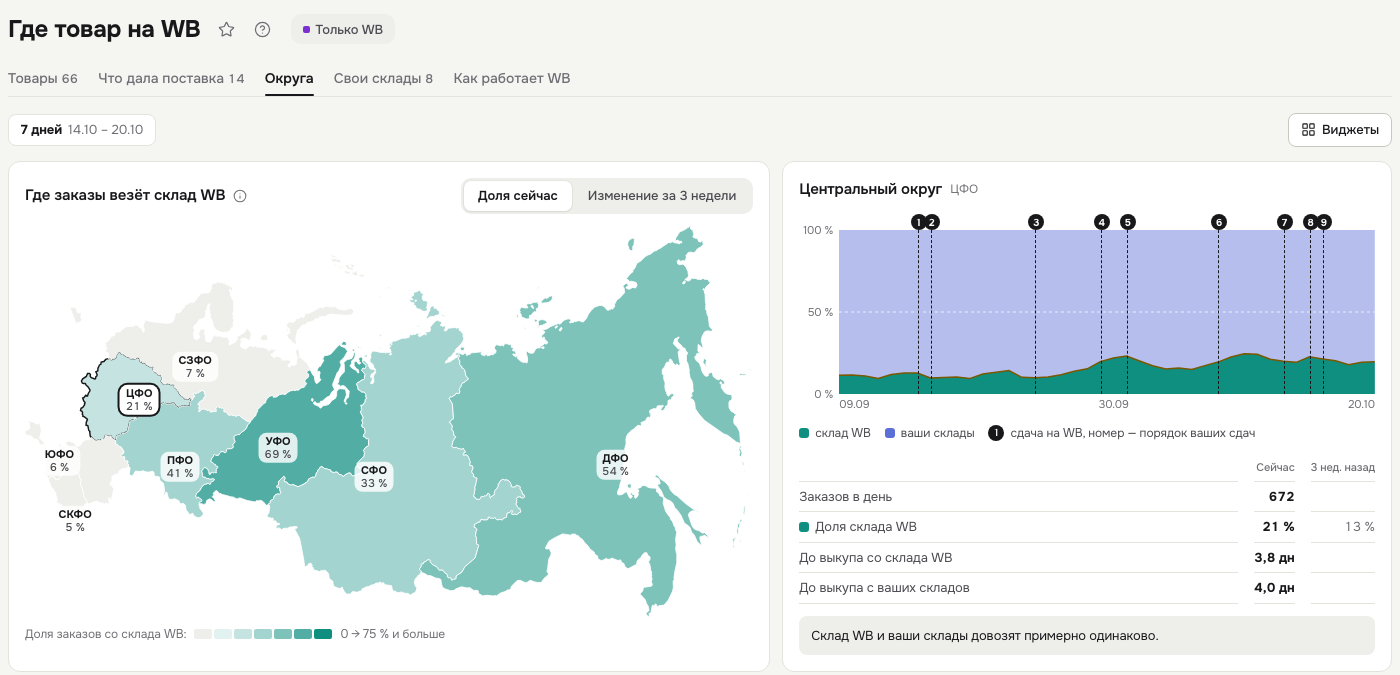The height and width of the screenshot is (675, 1400).
Task: Select delivery marker 6 on the chart
Action: [1218, 222]
